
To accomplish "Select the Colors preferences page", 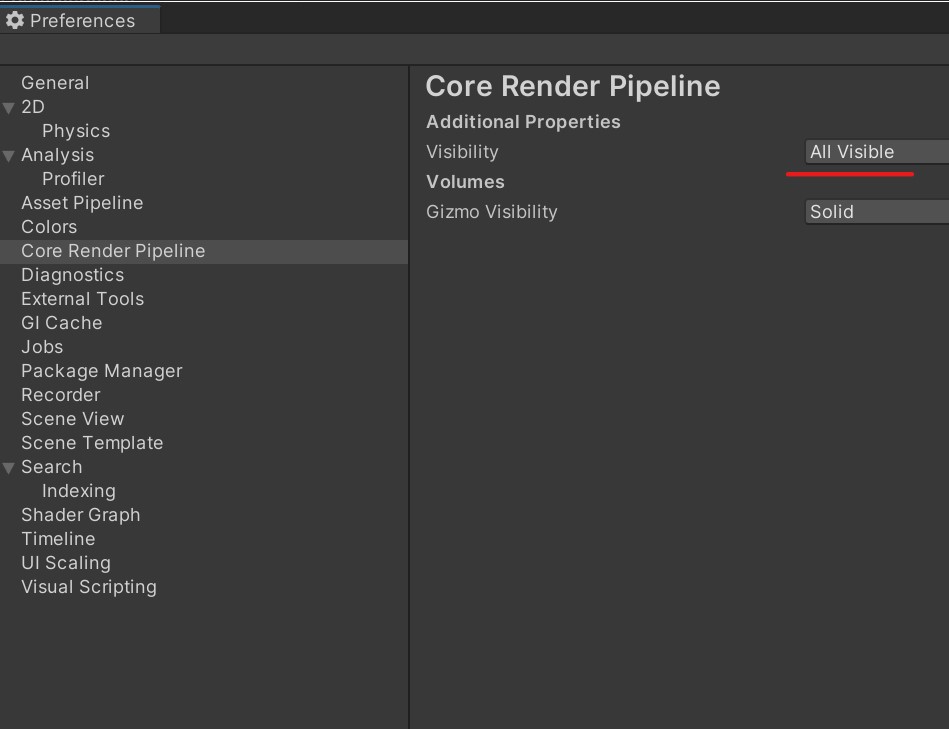I will 48,226.
